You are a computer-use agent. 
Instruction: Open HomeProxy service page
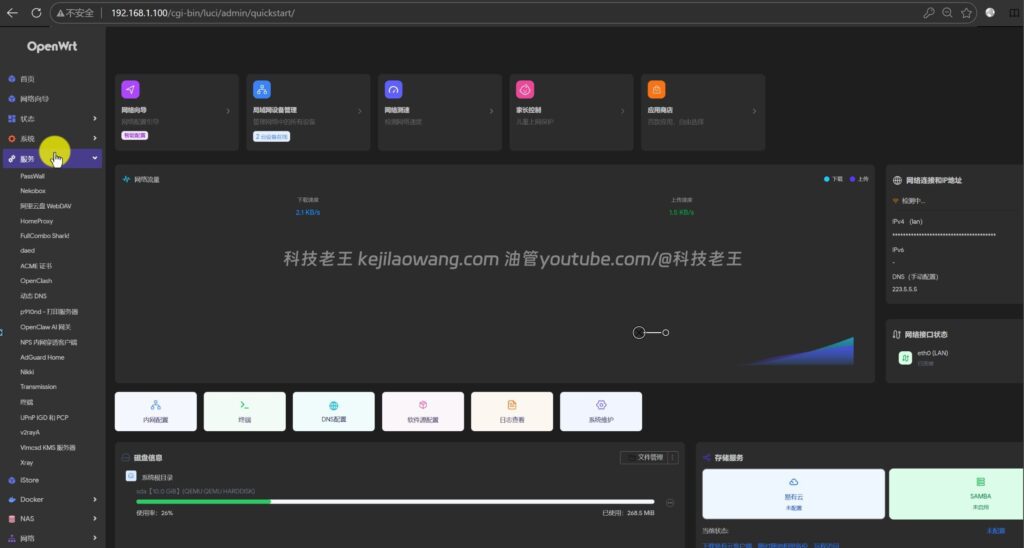tap(37, 221)
